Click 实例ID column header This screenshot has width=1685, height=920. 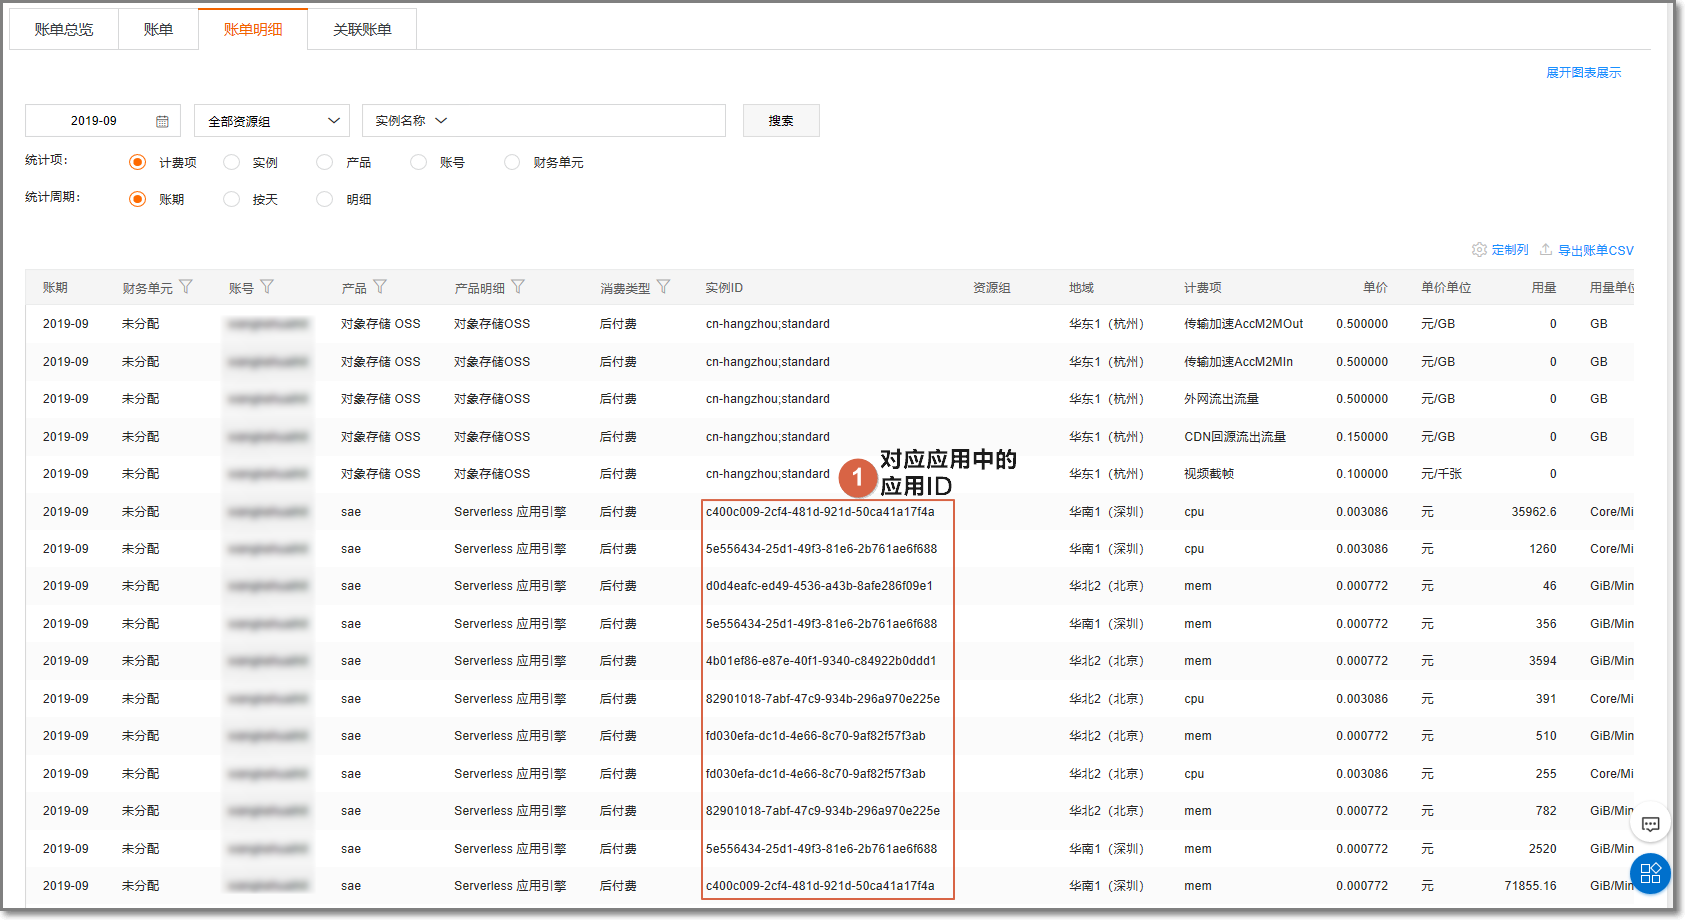724,288
